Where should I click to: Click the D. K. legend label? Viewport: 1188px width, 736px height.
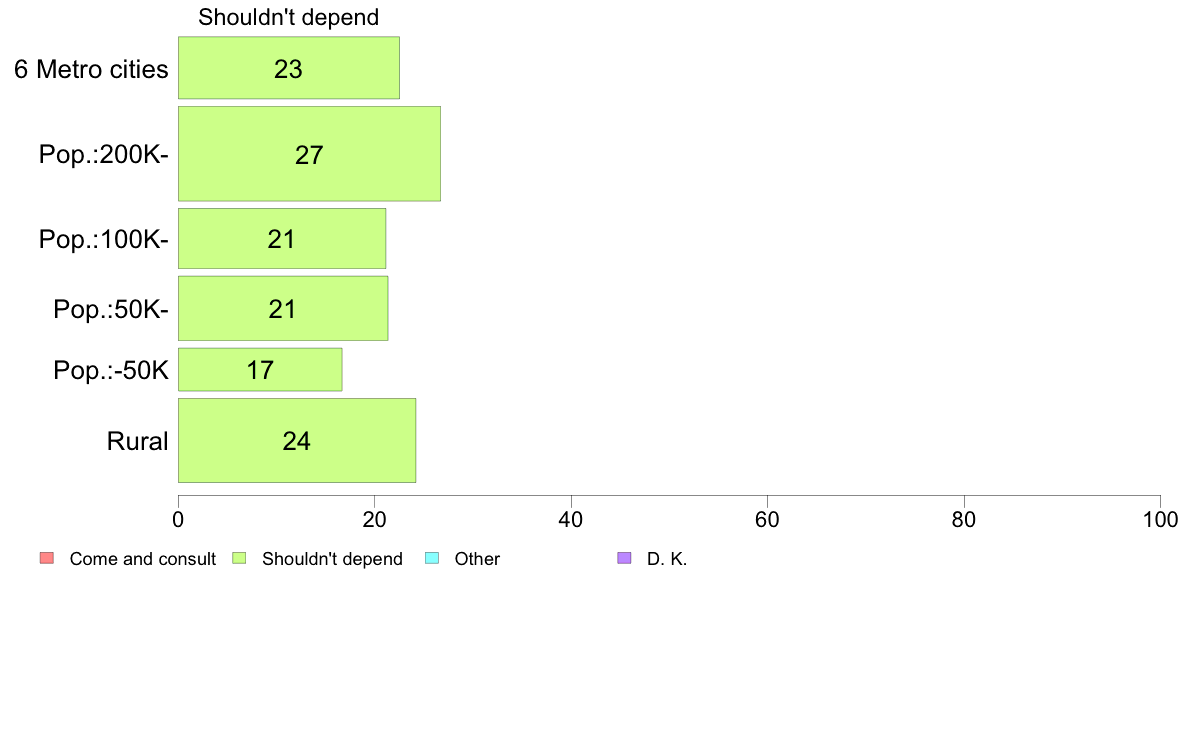(x=667, y=559)
